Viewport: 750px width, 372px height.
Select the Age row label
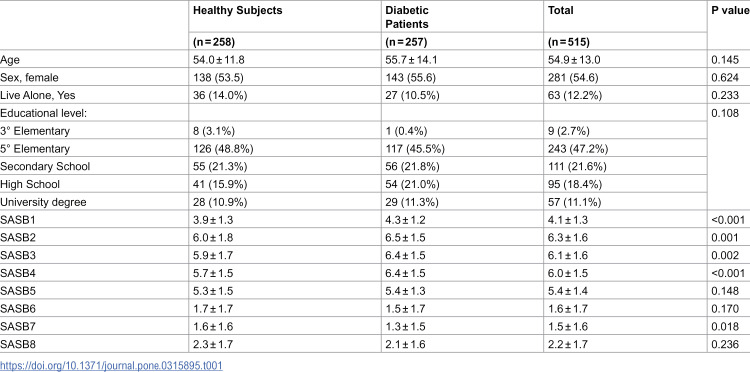pos(10,60)
